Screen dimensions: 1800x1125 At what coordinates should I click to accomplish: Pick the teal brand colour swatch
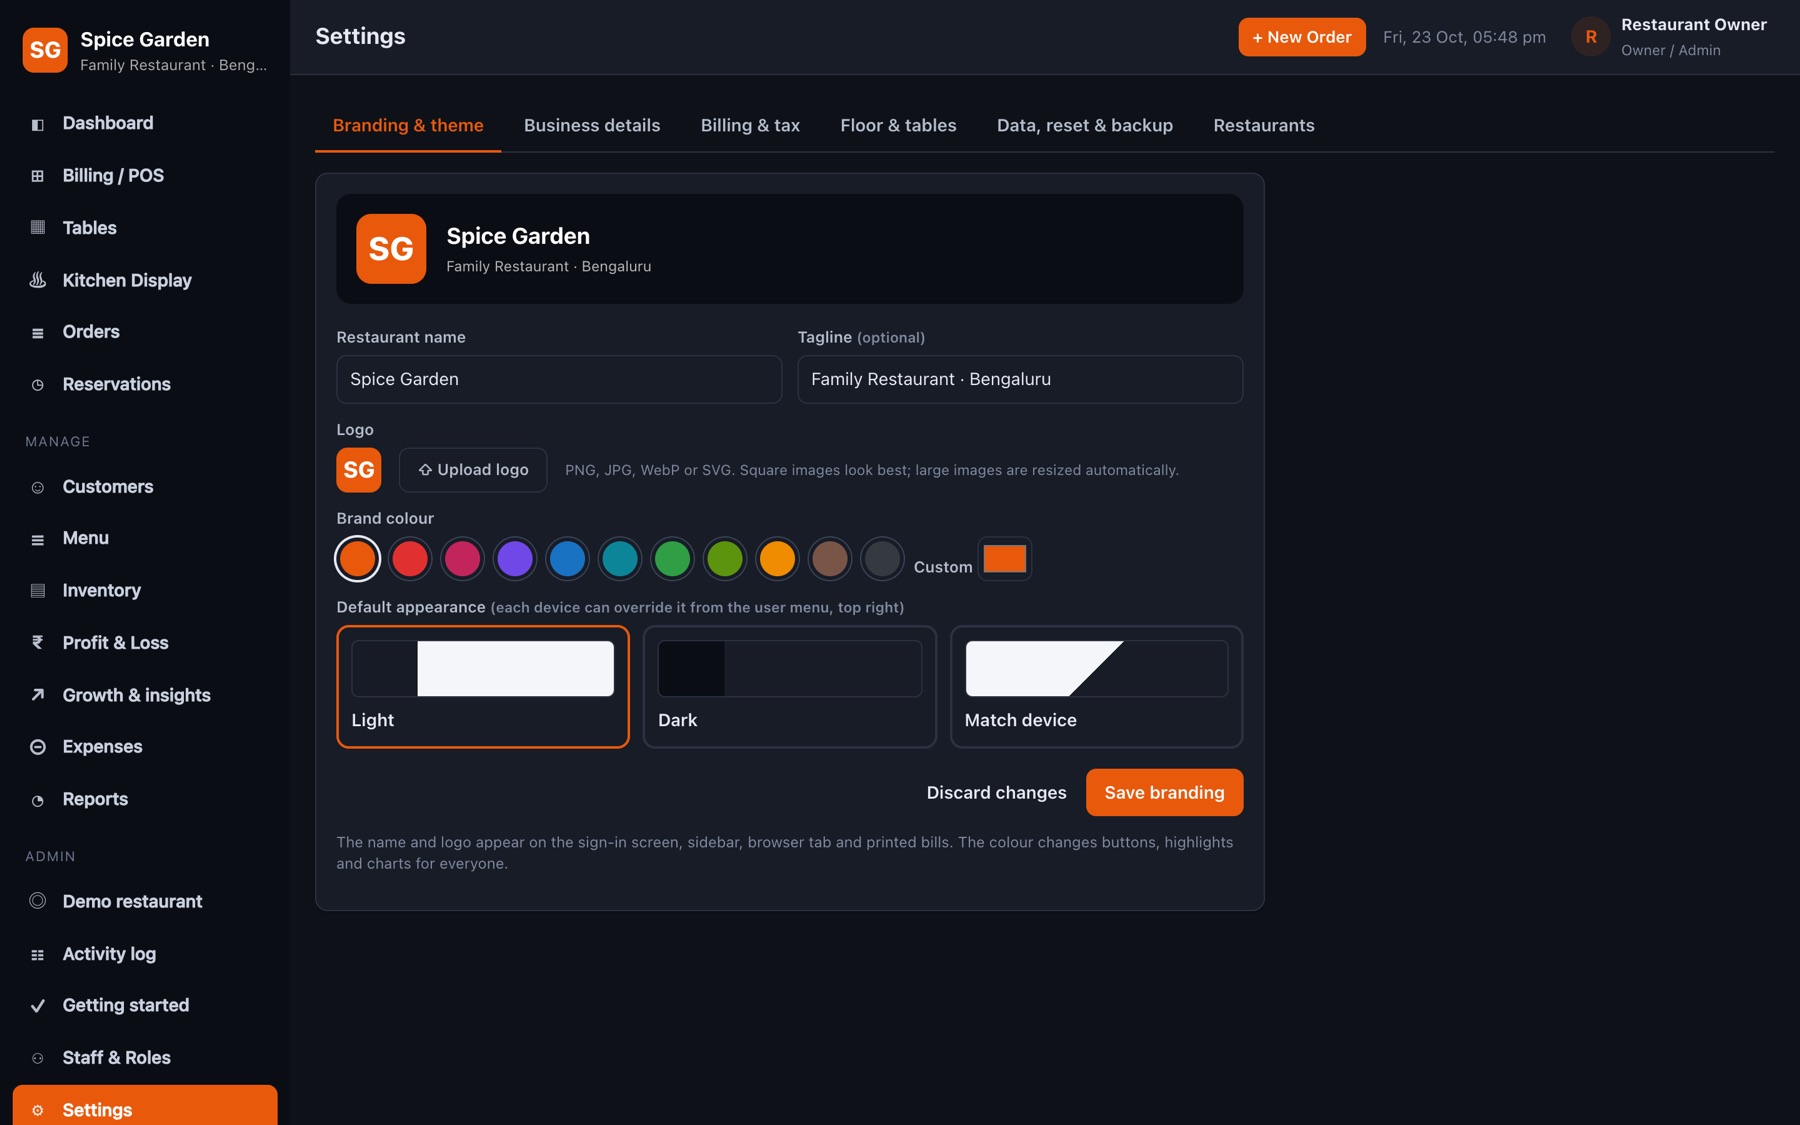tap(620, 559)
